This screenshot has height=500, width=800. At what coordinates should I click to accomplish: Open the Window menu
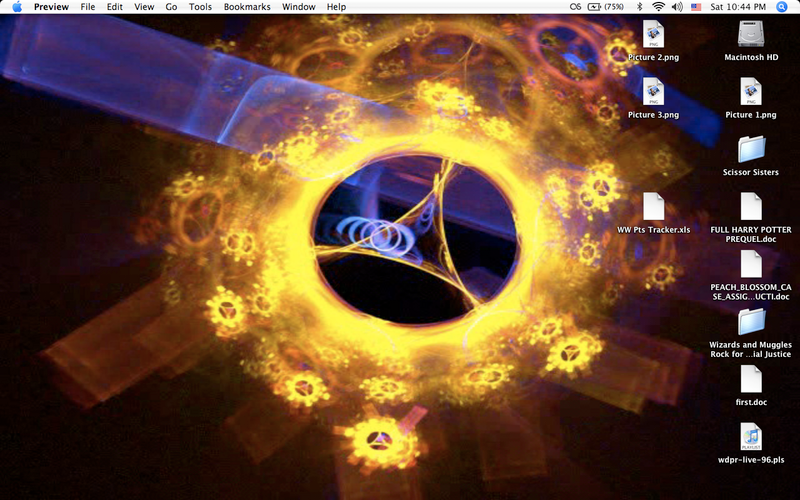[298, 7]
